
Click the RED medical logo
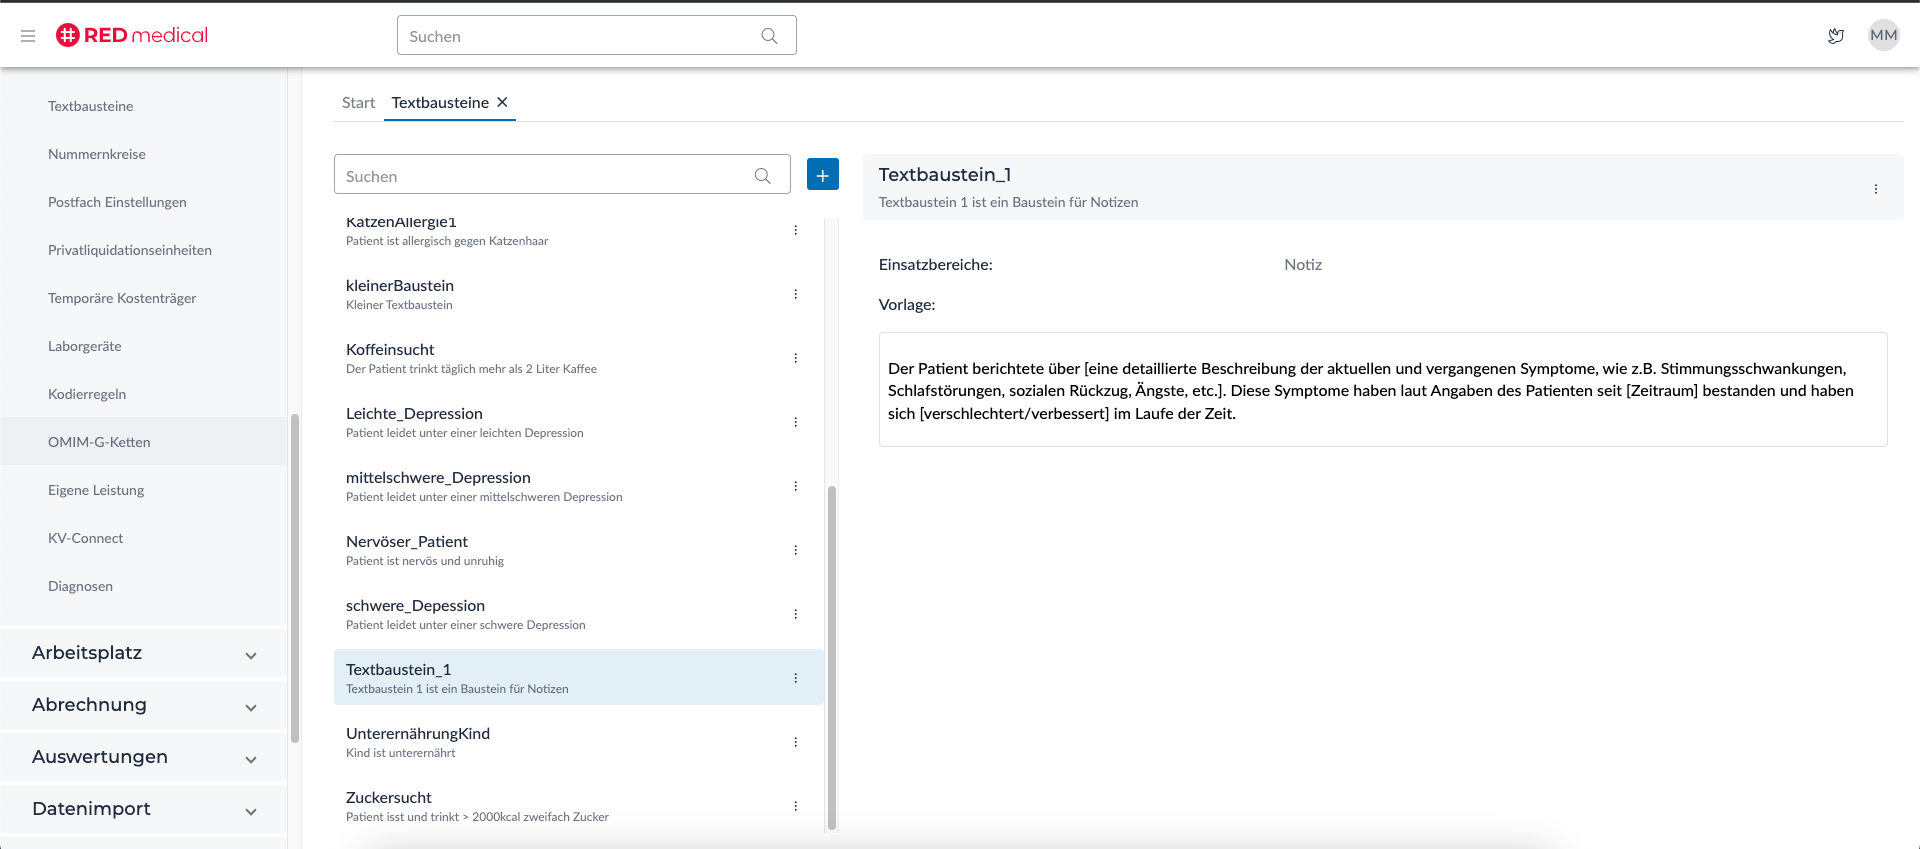click(132, 35)
